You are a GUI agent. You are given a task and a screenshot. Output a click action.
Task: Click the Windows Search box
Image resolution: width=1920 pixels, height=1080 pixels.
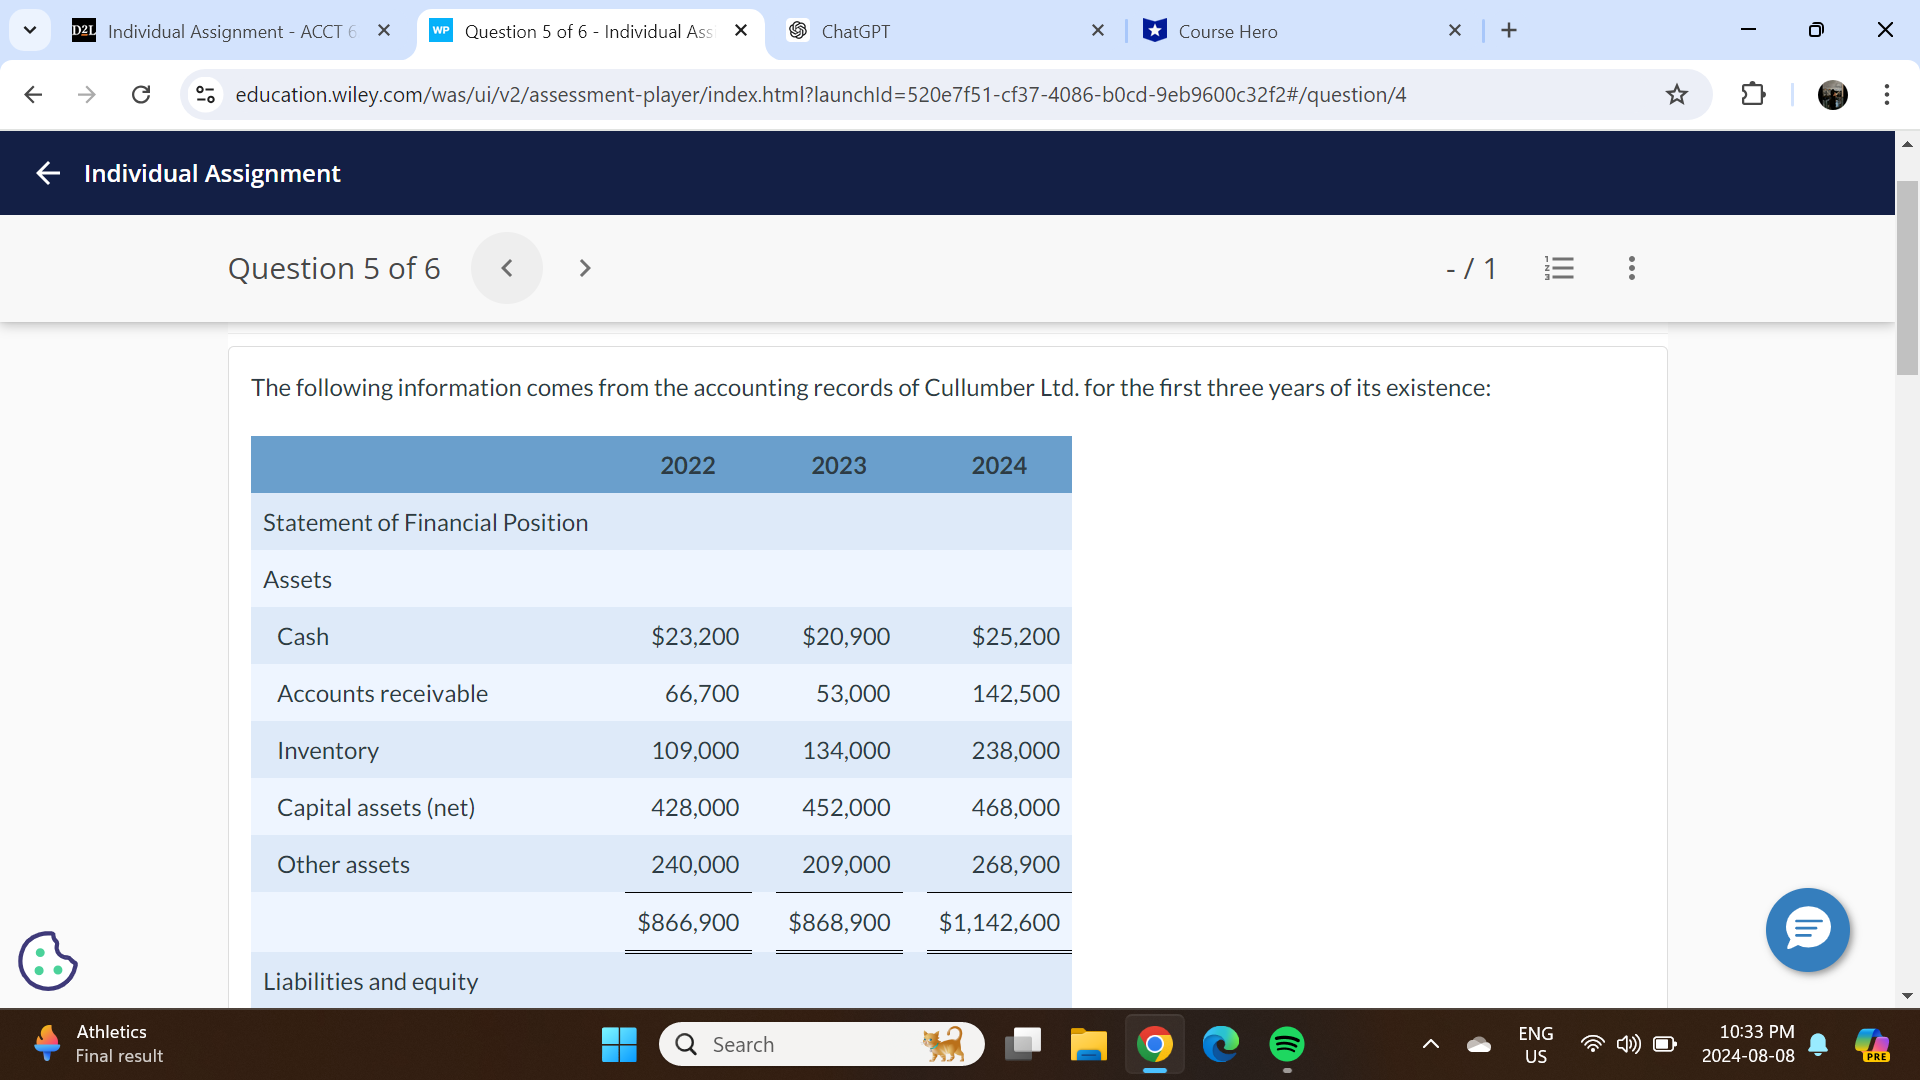click(x=820, y=1043)
